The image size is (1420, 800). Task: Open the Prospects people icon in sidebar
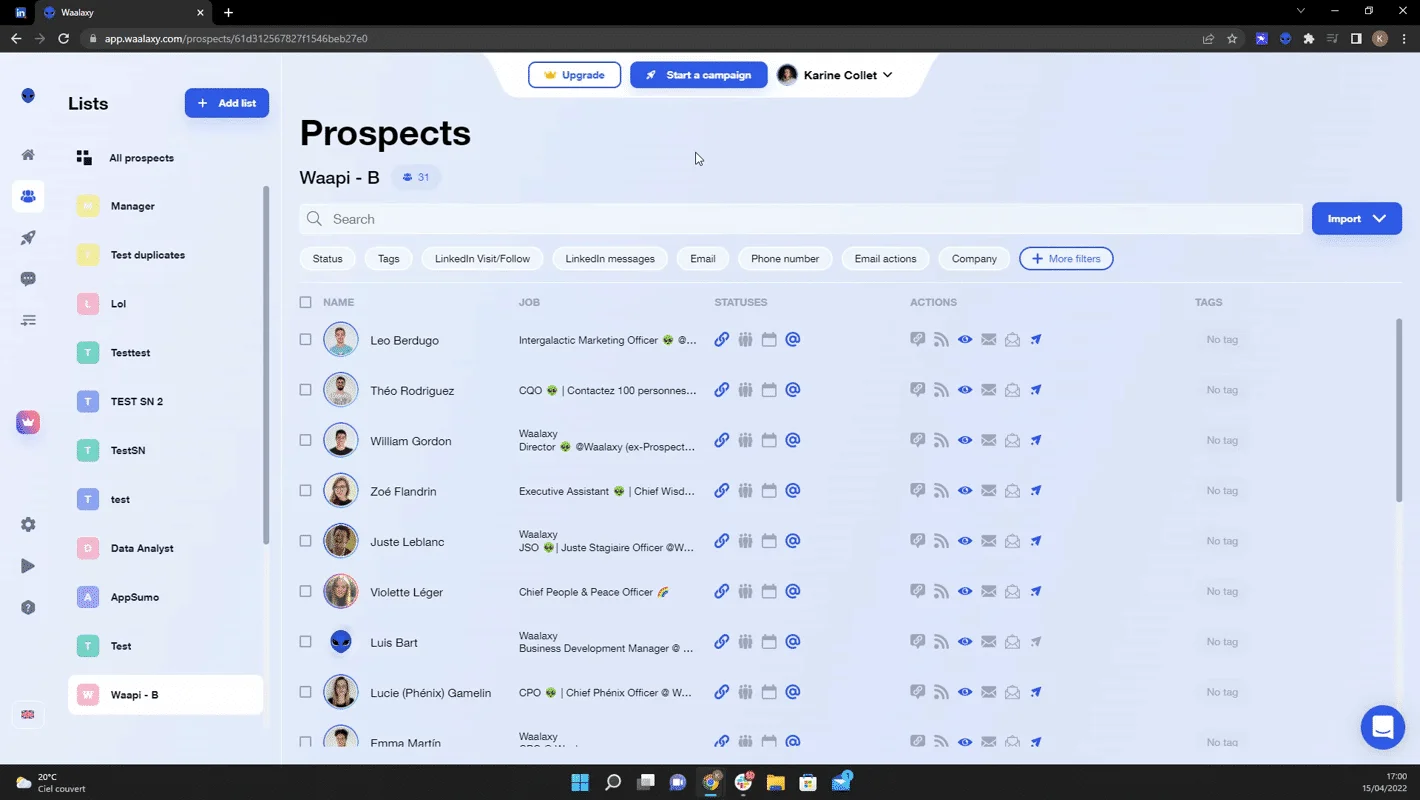(x=28, y=197)
